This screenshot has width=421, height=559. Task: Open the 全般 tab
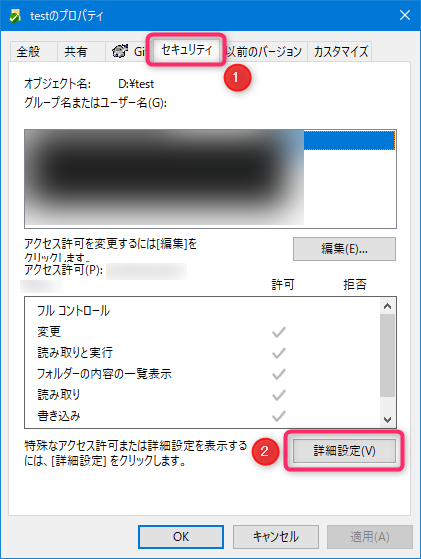click(28, 52)
